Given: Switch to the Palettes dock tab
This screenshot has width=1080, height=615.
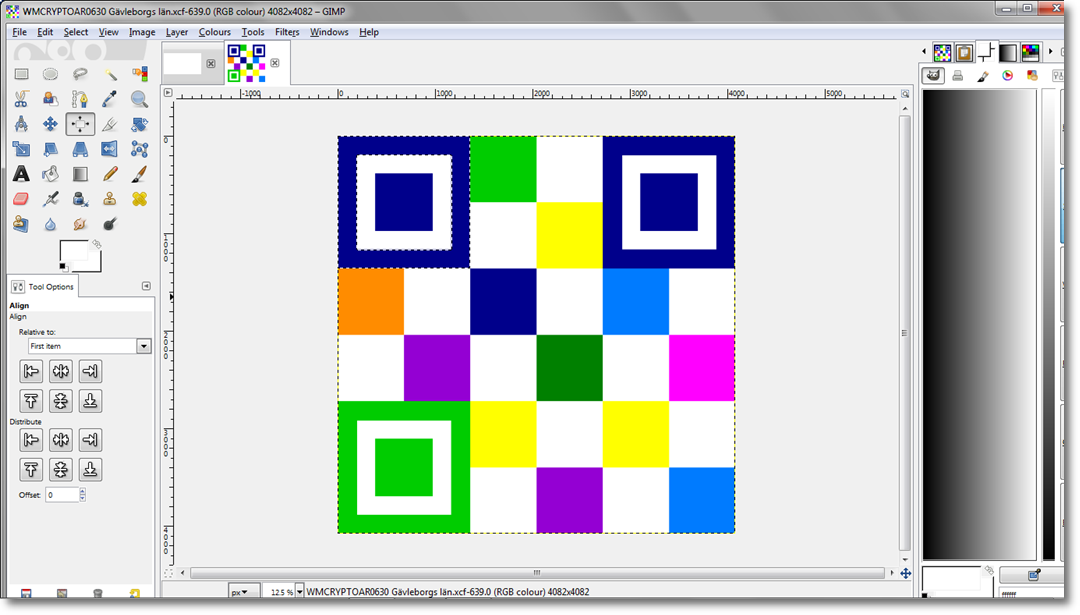Looking at the screenshot, I should (1030, 52).
